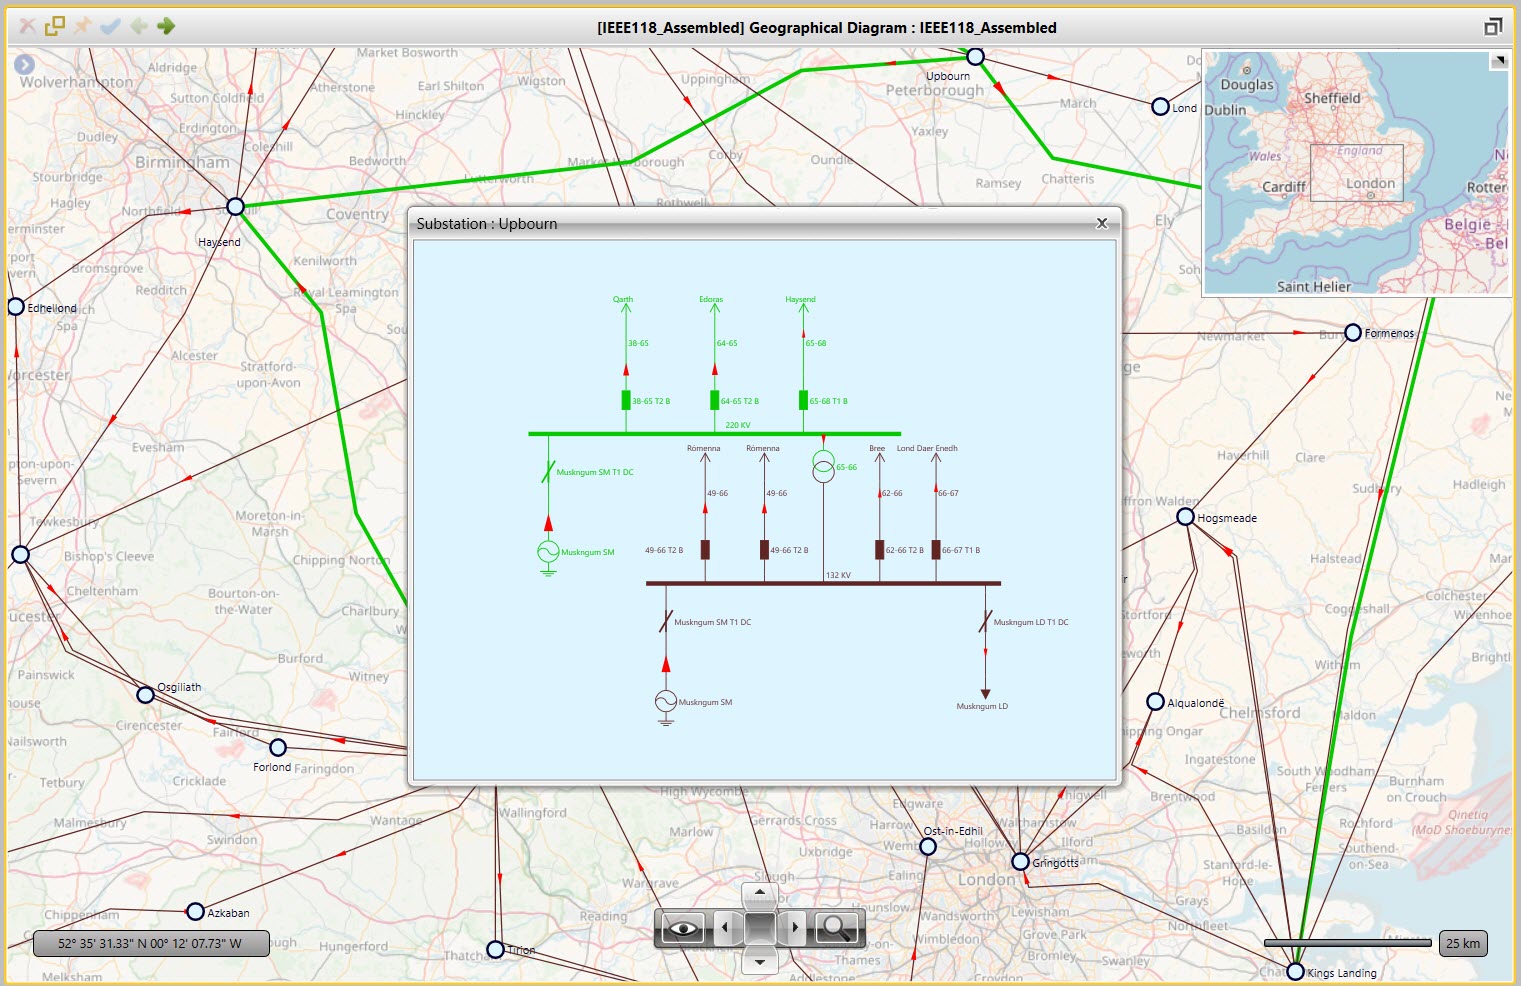Follow the Haysend feeder link in substation diagram
Screen dimensions: 1521x986
click(x=800, y=299)
